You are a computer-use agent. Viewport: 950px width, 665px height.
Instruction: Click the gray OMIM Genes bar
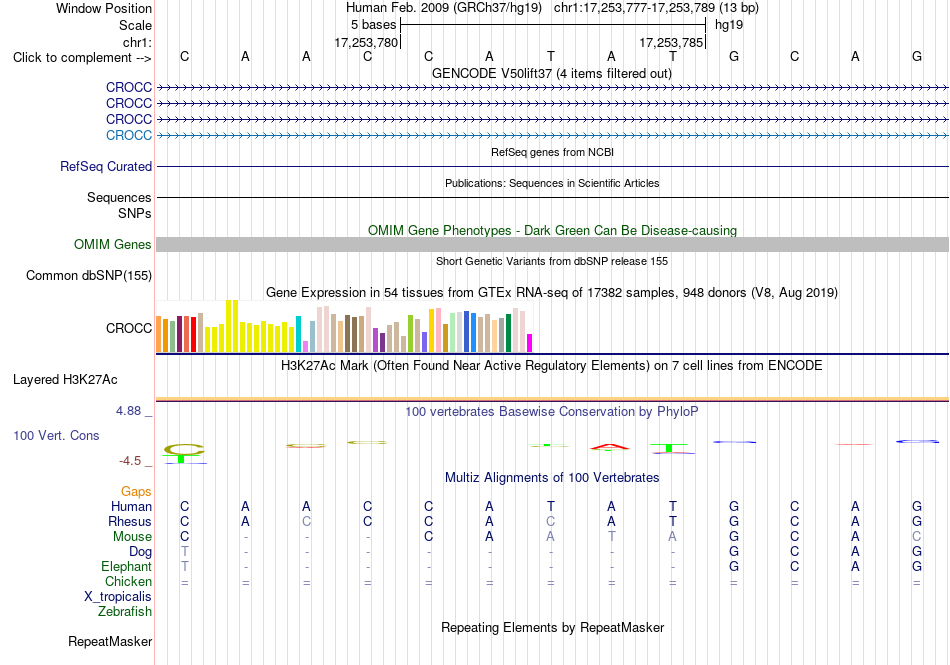pyautogui.click(x=552, y=245)
